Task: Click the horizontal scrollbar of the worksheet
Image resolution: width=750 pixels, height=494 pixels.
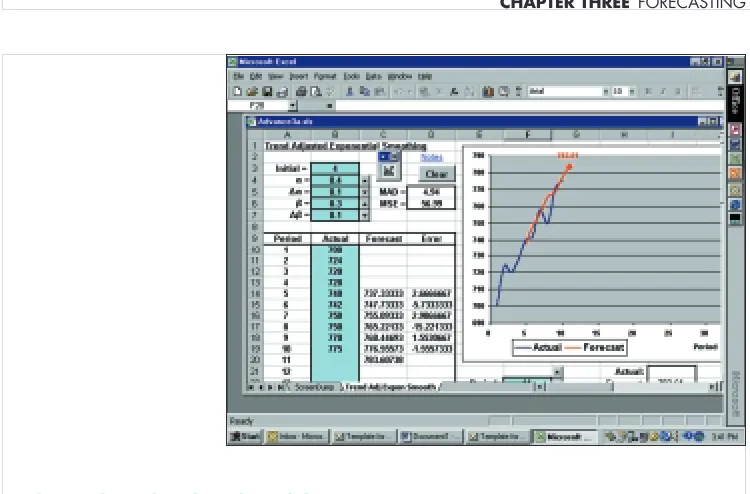Action: pos(628,387)
